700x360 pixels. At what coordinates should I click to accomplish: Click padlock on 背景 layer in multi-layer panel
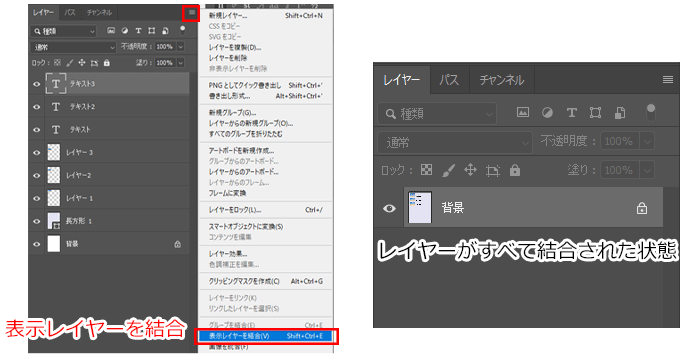click(x=178, y=244)
